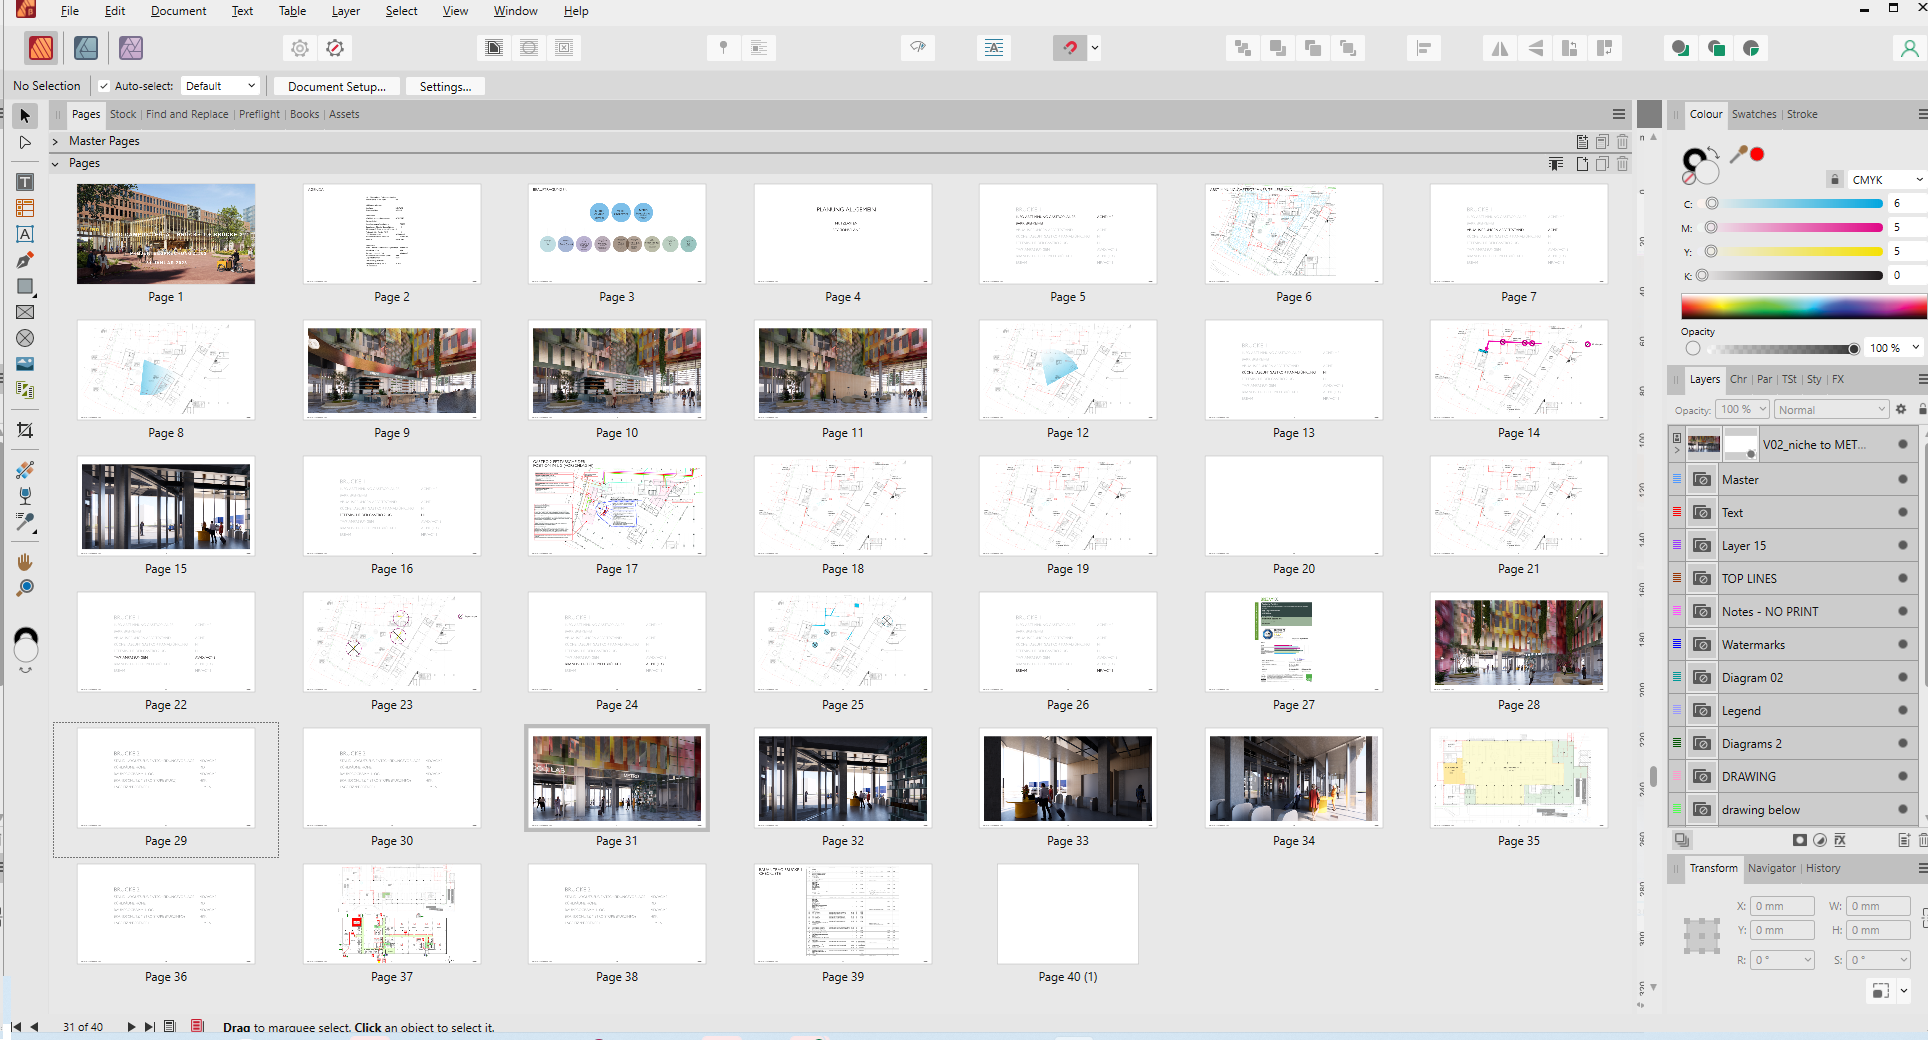The width and height of the screenshot is (1928, 1040).
Task: Hide the Notes - NO PRINT layer
Action: pyautogui.click(x=1902, y=612)
